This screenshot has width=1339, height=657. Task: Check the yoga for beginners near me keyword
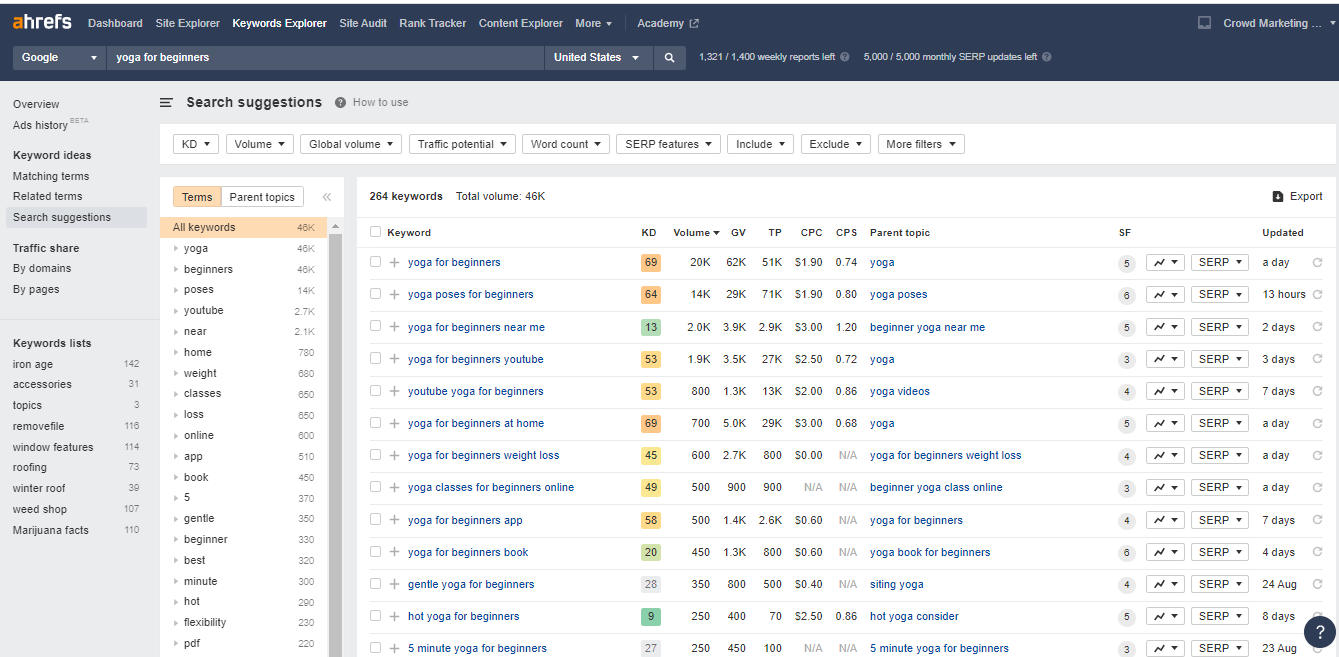click(x=375, y=326)
